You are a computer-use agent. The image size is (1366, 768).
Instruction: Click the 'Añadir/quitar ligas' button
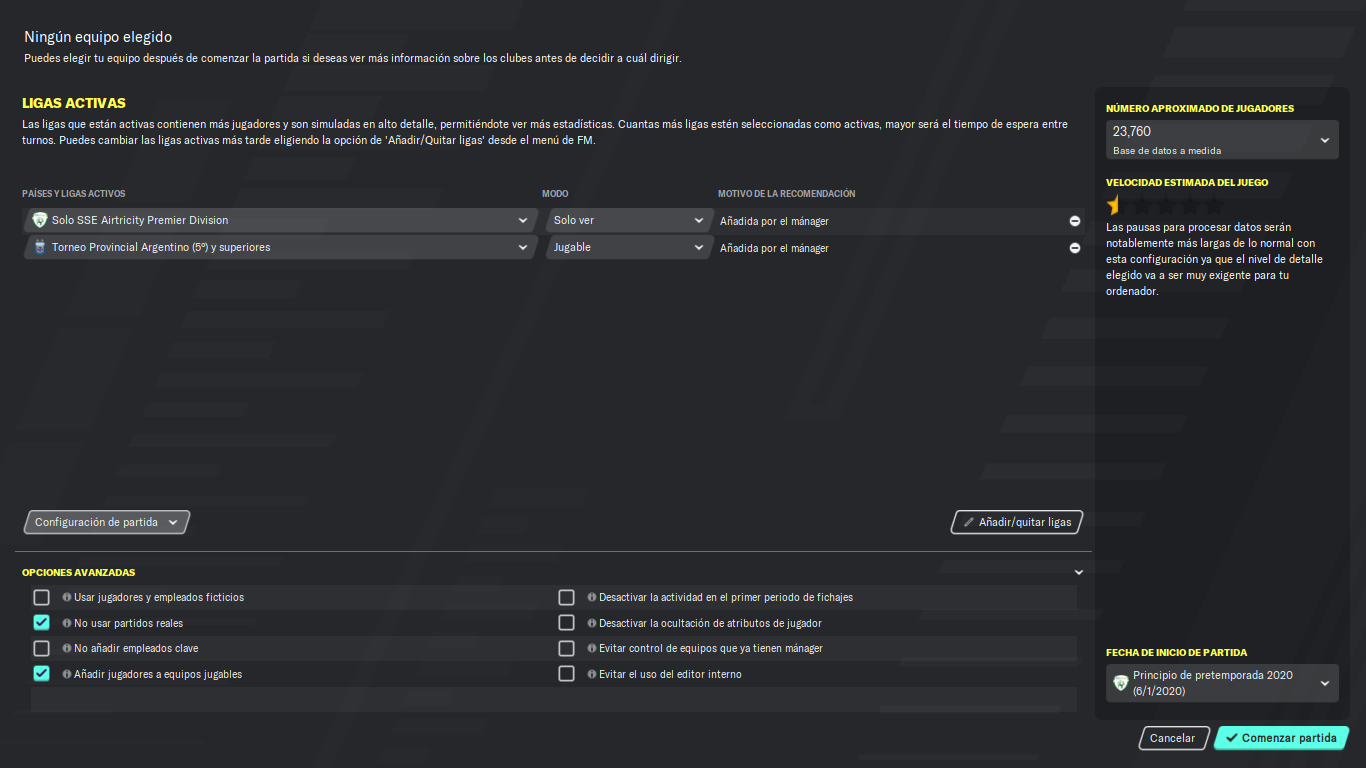tap(1016, 522)
